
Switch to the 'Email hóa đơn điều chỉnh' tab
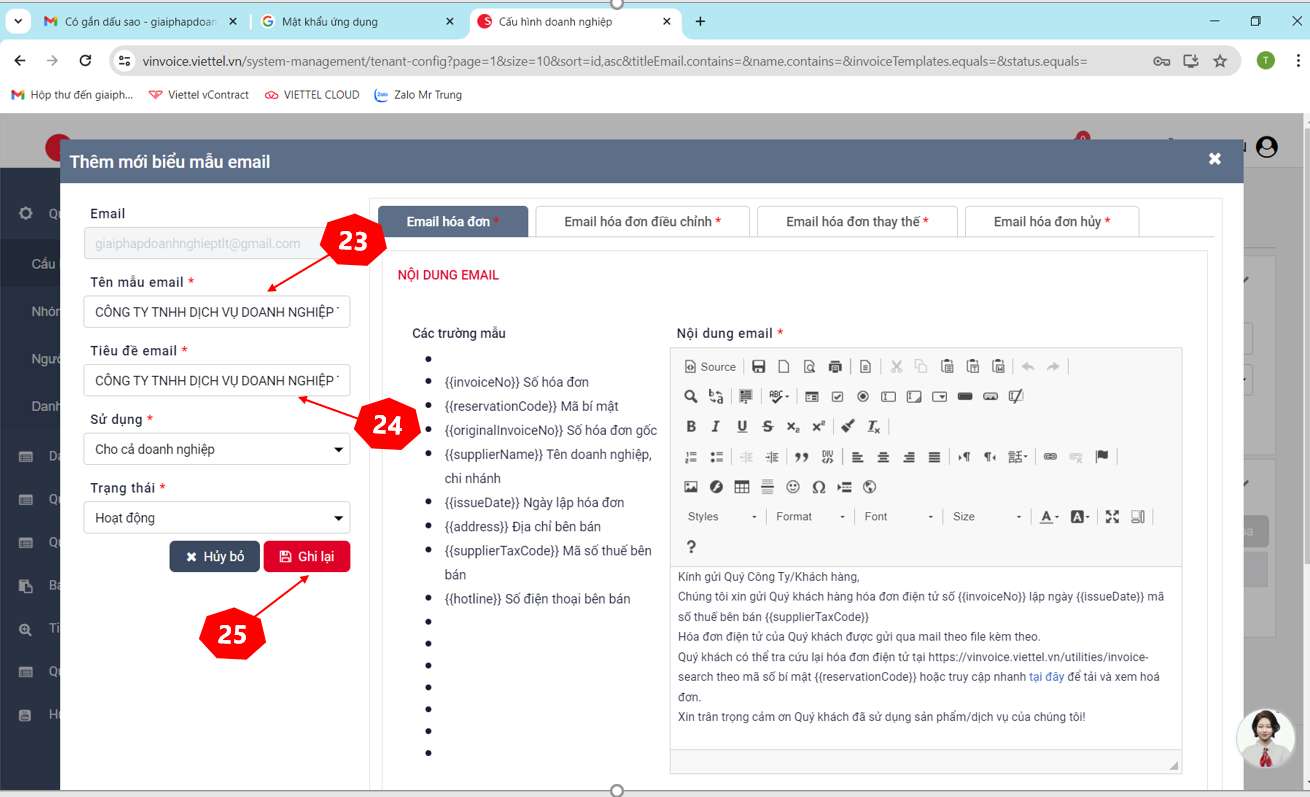642,221
